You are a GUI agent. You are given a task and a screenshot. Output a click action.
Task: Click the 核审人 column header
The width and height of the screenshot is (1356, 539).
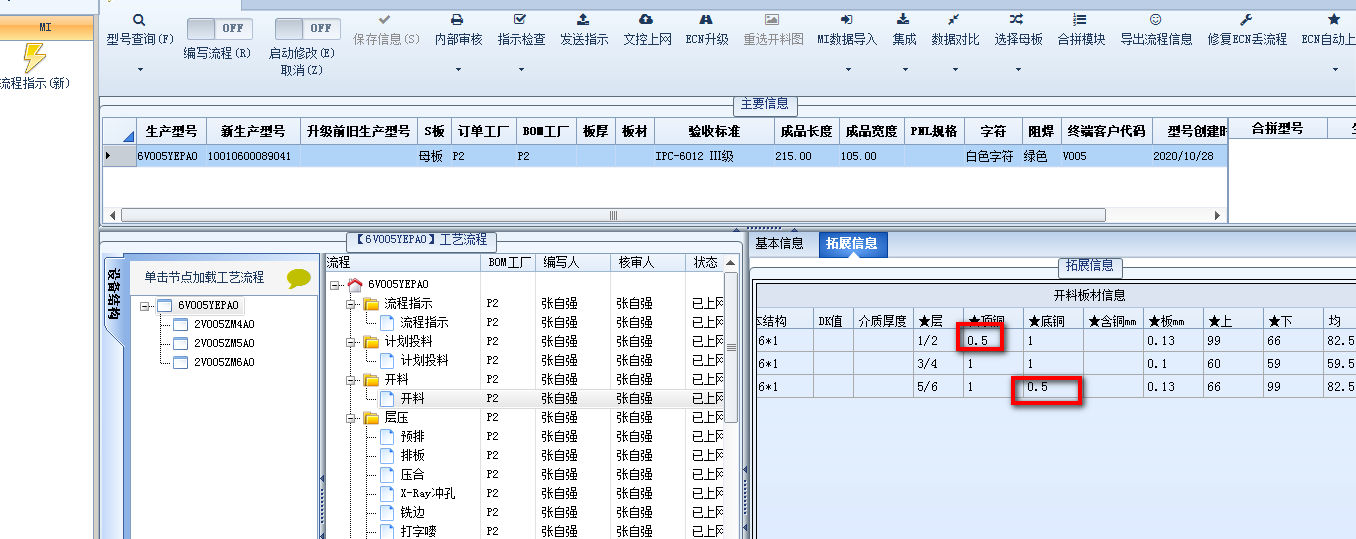click(647, 262)
